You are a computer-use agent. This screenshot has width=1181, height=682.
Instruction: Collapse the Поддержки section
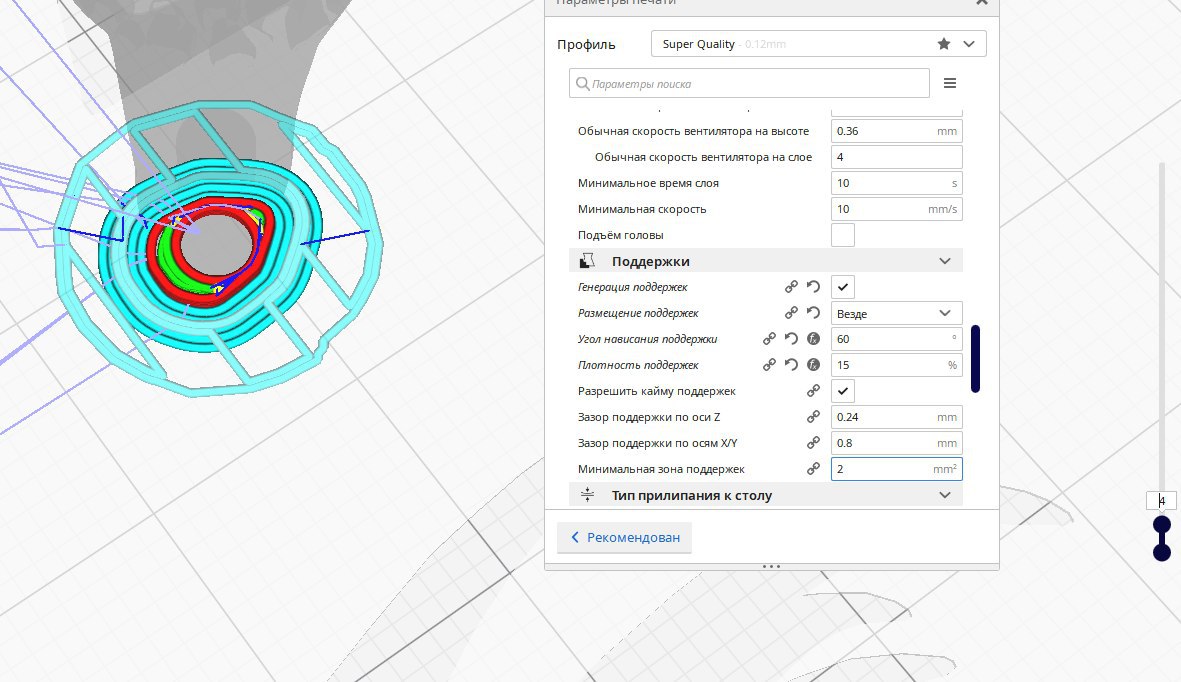tap(944, 261)
